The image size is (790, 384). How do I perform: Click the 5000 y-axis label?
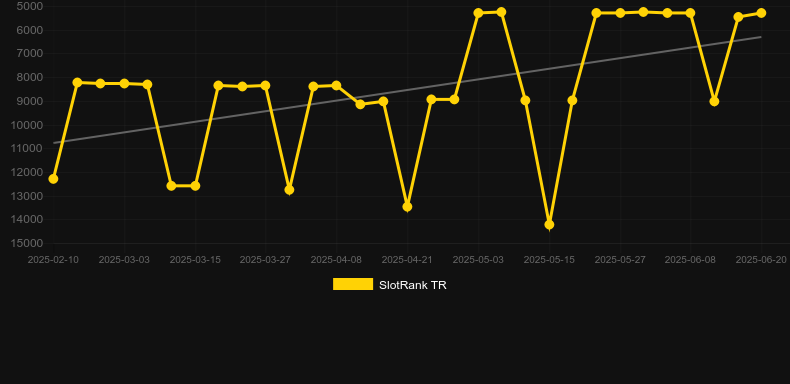[30, 7]
